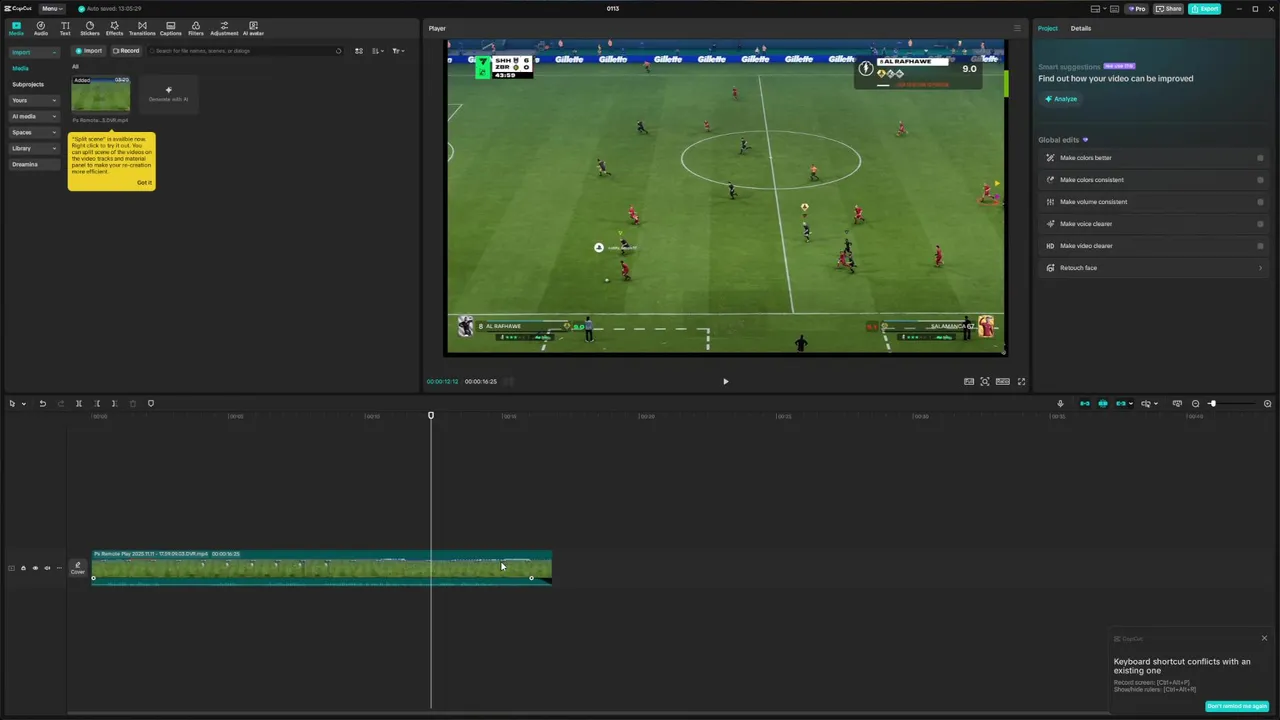Select Media in the sidebar

point(20,68)
